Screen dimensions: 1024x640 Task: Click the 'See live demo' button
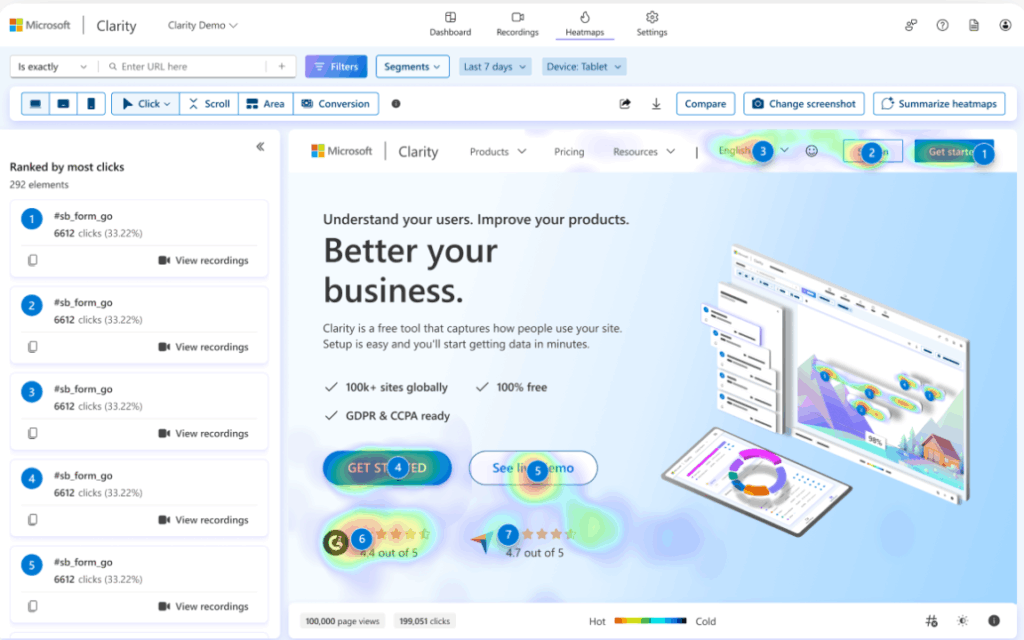tap(533, 468)
